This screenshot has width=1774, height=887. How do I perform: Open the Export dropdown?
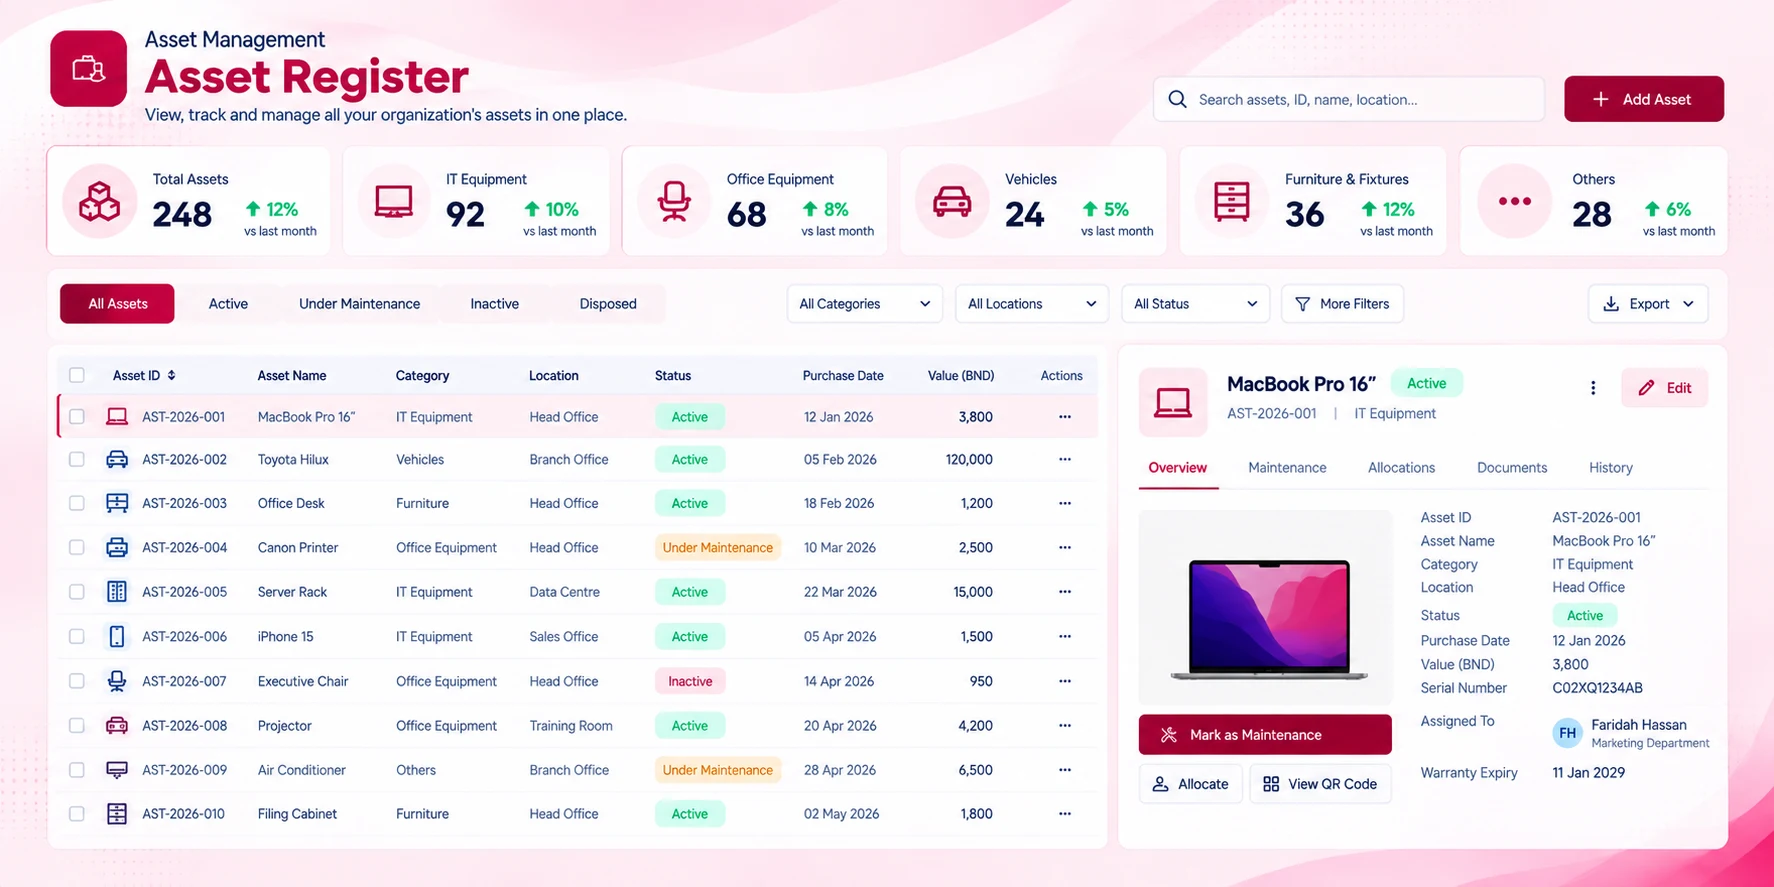tap(1648, 304)
